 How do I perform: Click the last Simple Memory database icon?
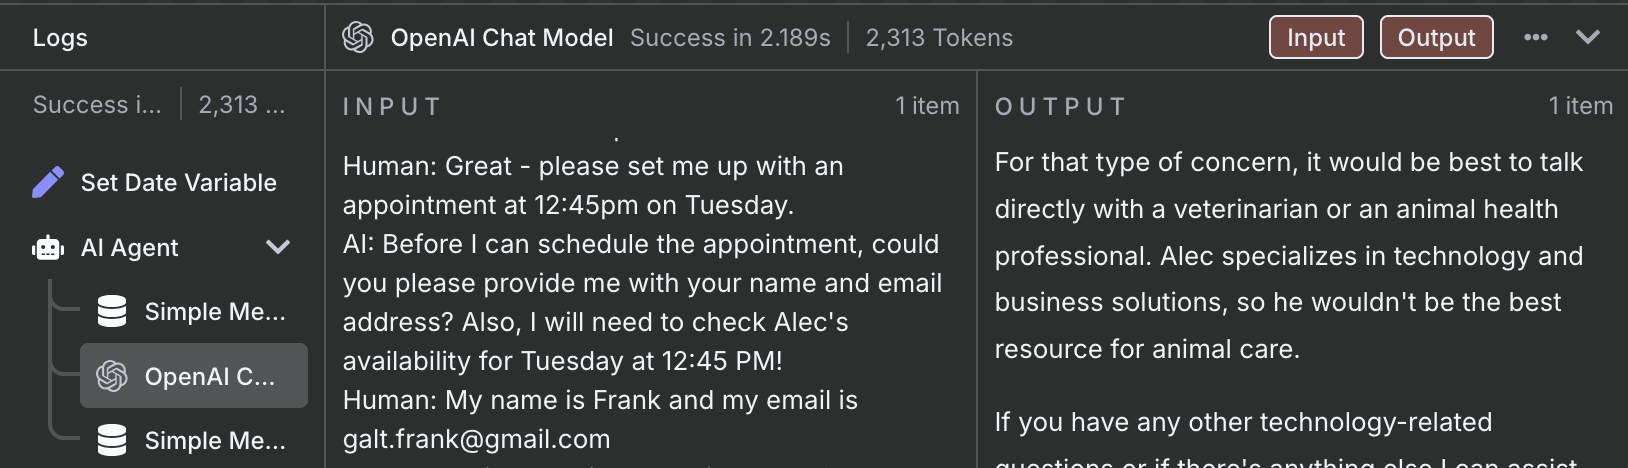[112, 440]
